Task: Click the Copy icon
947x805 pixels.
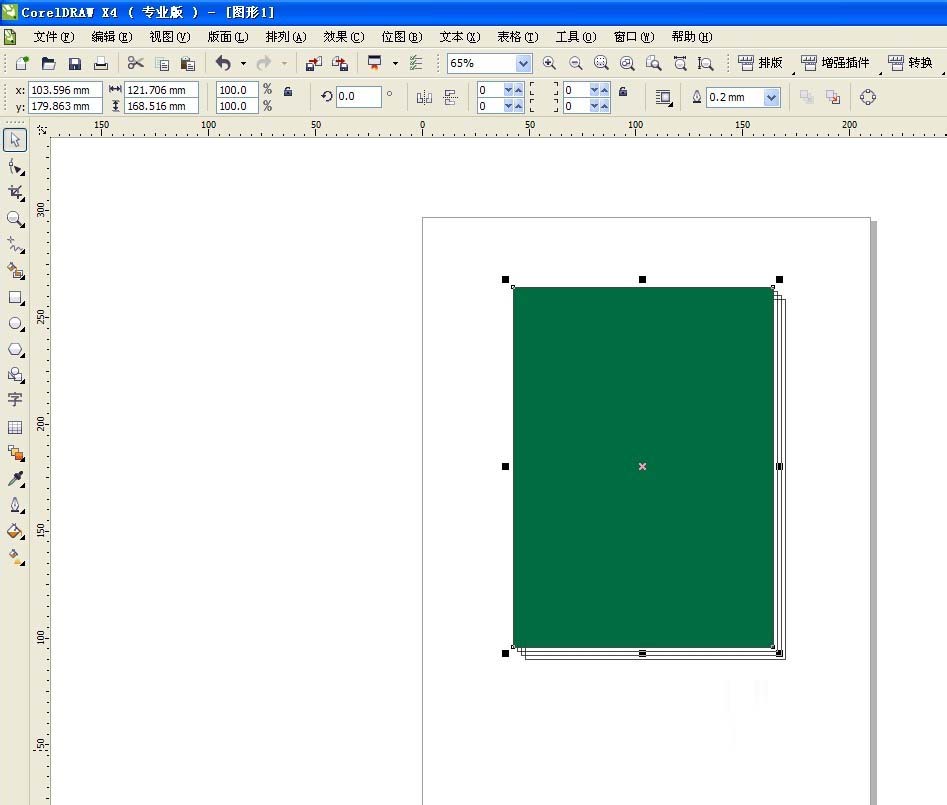Action: pos(162,63)
